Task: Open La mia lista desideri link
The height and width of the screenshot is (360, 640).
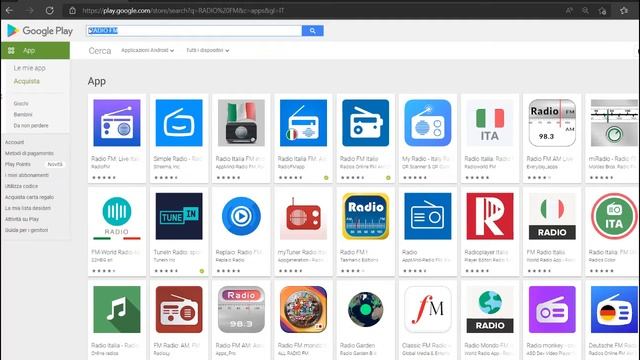Action: (x=28, y=208)
